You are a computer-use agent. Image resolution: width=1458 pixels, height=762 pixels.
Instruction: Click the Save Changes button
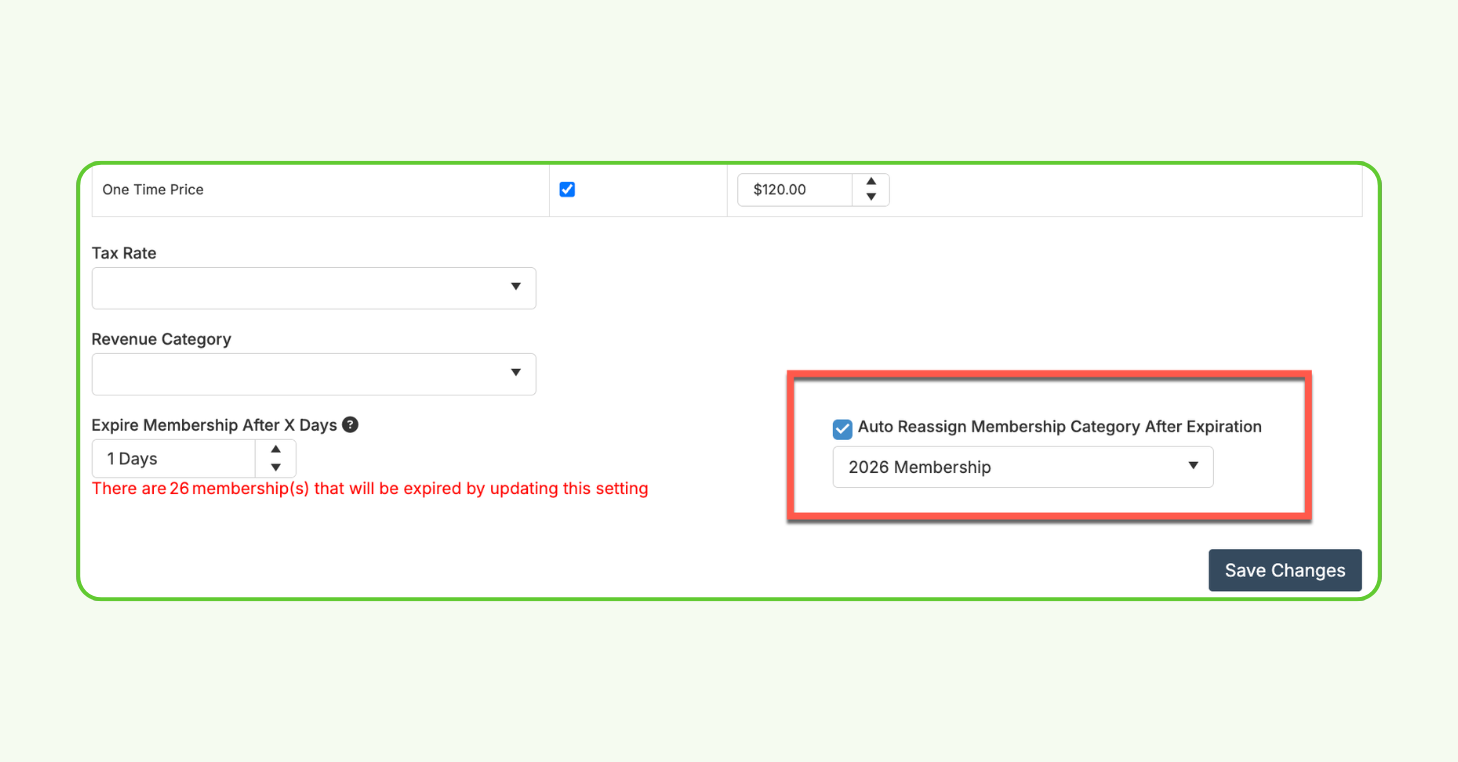[x=1284, y=570]
